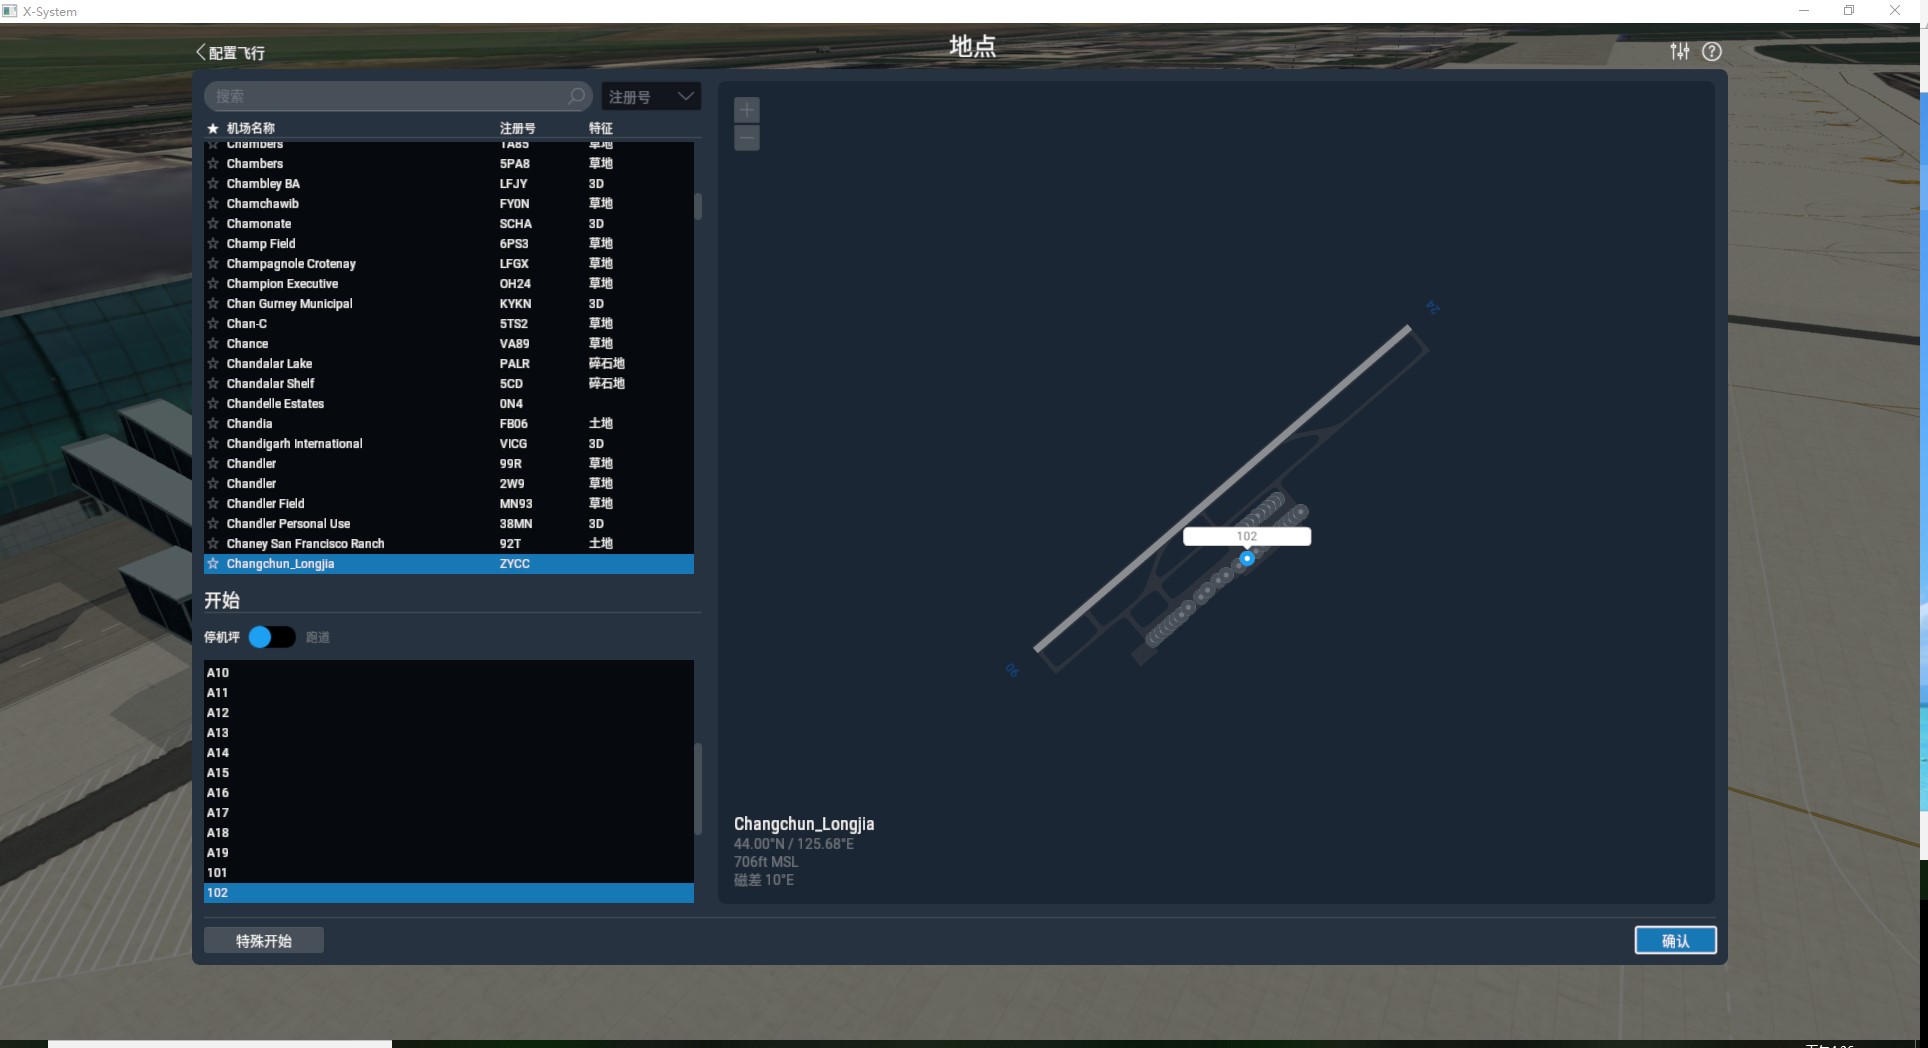Star Chandler 2W9 airport

click(213, 484)
